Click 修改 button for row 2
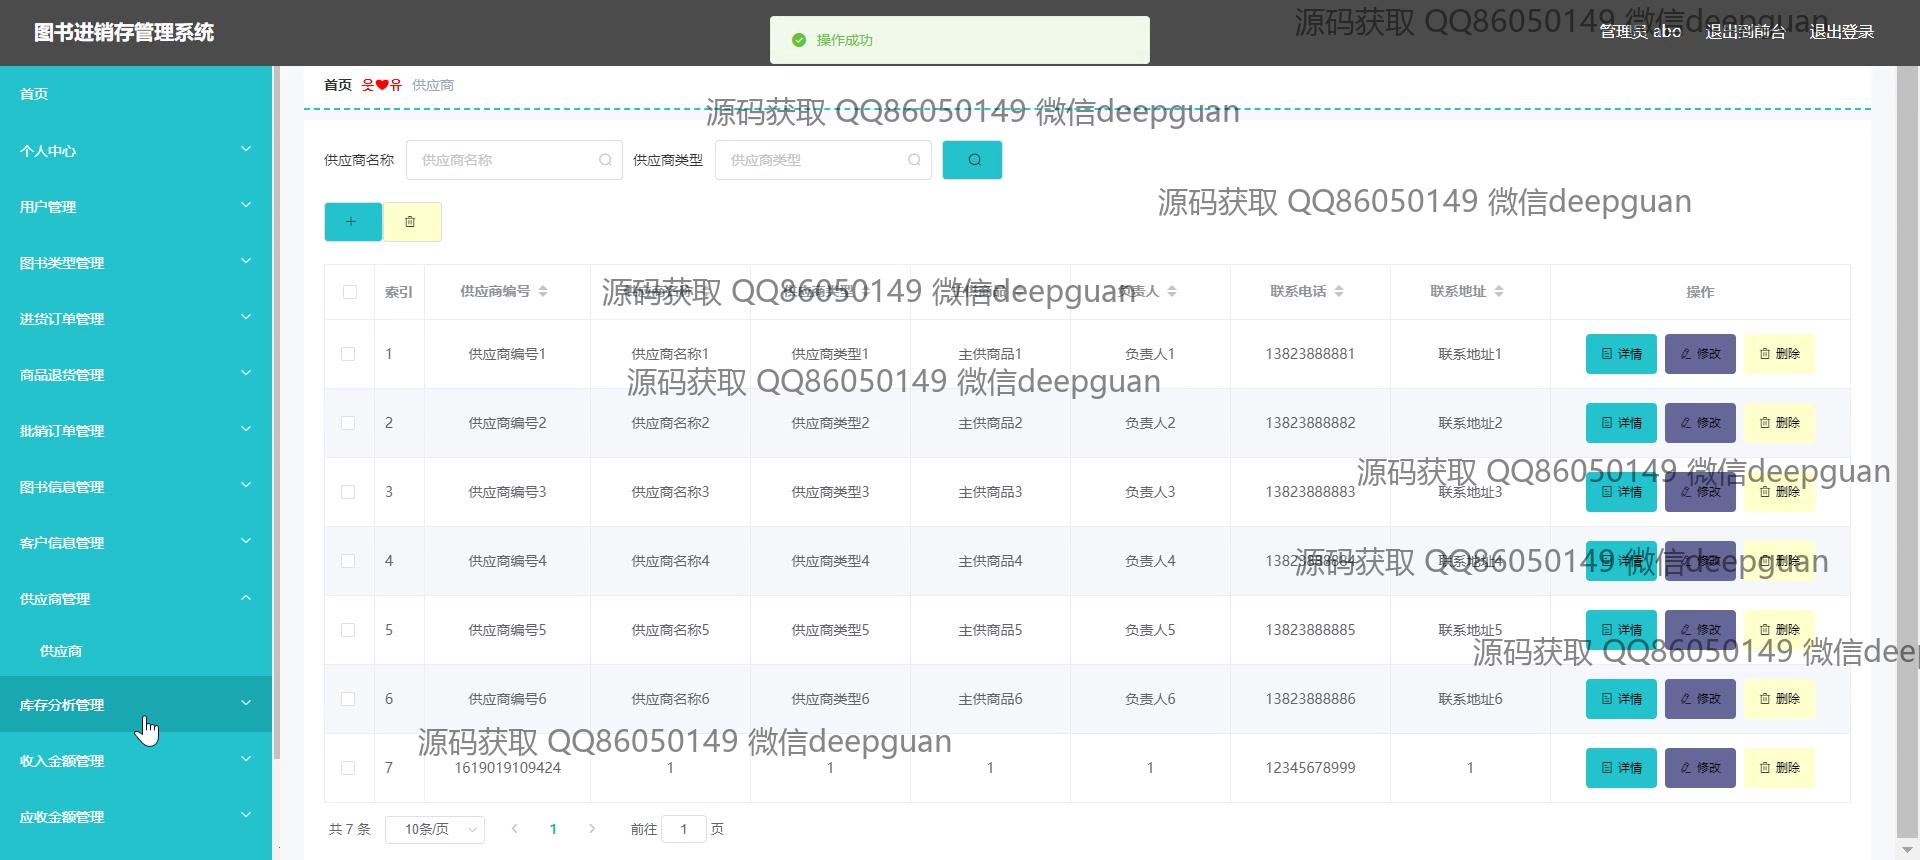 click(1700, 423)
